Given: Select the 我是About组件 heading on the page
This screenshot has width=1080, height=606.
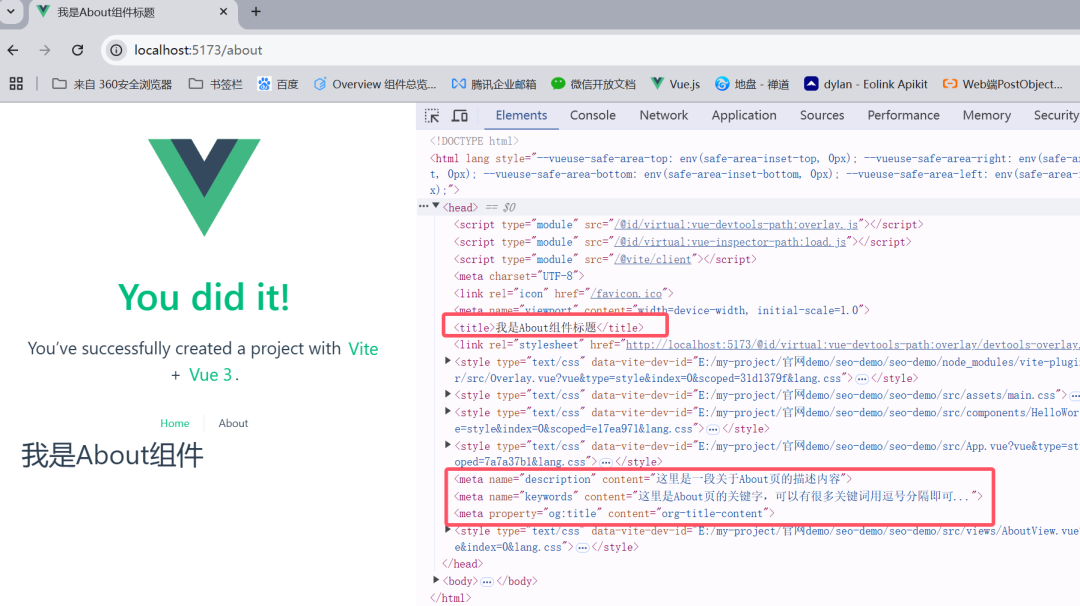Looking at the screenshot, I should (x=112, y=455).
